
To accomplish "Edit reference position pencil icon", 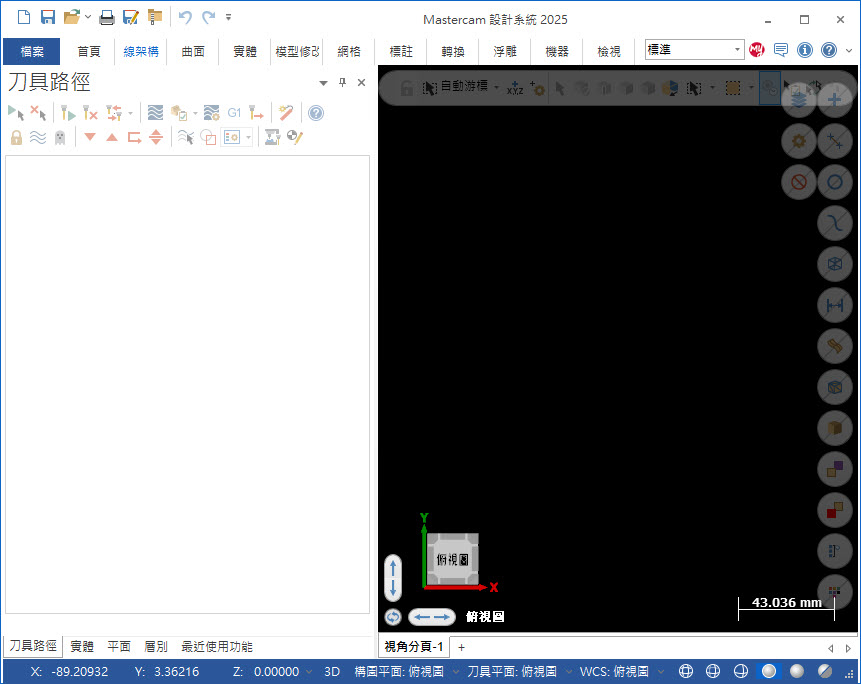I will point(295,137).
